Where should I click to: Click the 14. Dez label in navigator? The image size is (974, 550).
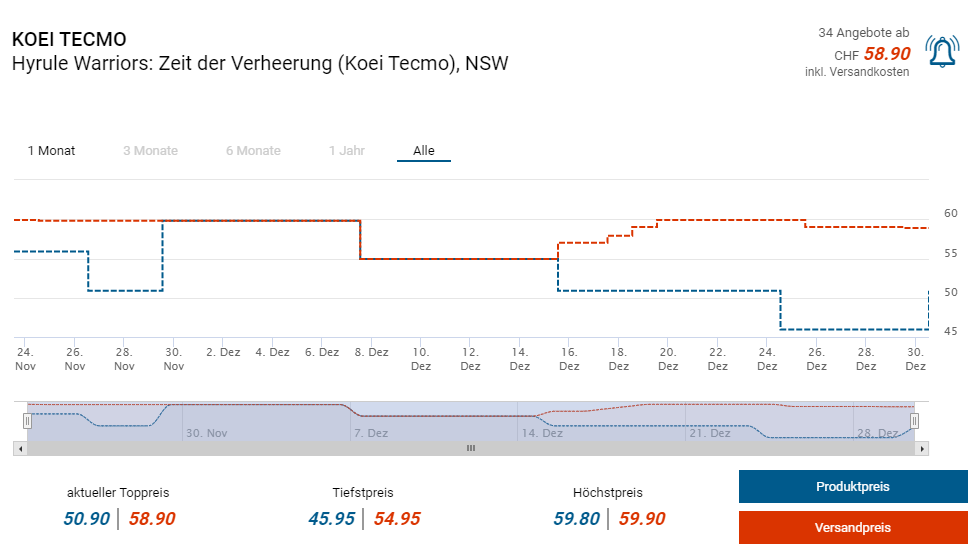pyautogui.click(x=544, y=433)
